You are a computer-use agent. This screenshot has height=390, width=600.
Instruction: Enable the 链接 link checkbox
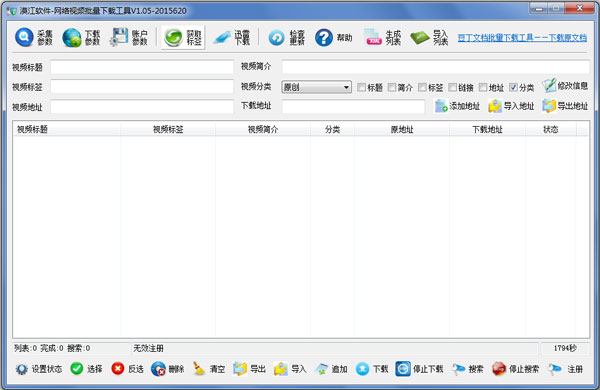click(x=453, y=88)
